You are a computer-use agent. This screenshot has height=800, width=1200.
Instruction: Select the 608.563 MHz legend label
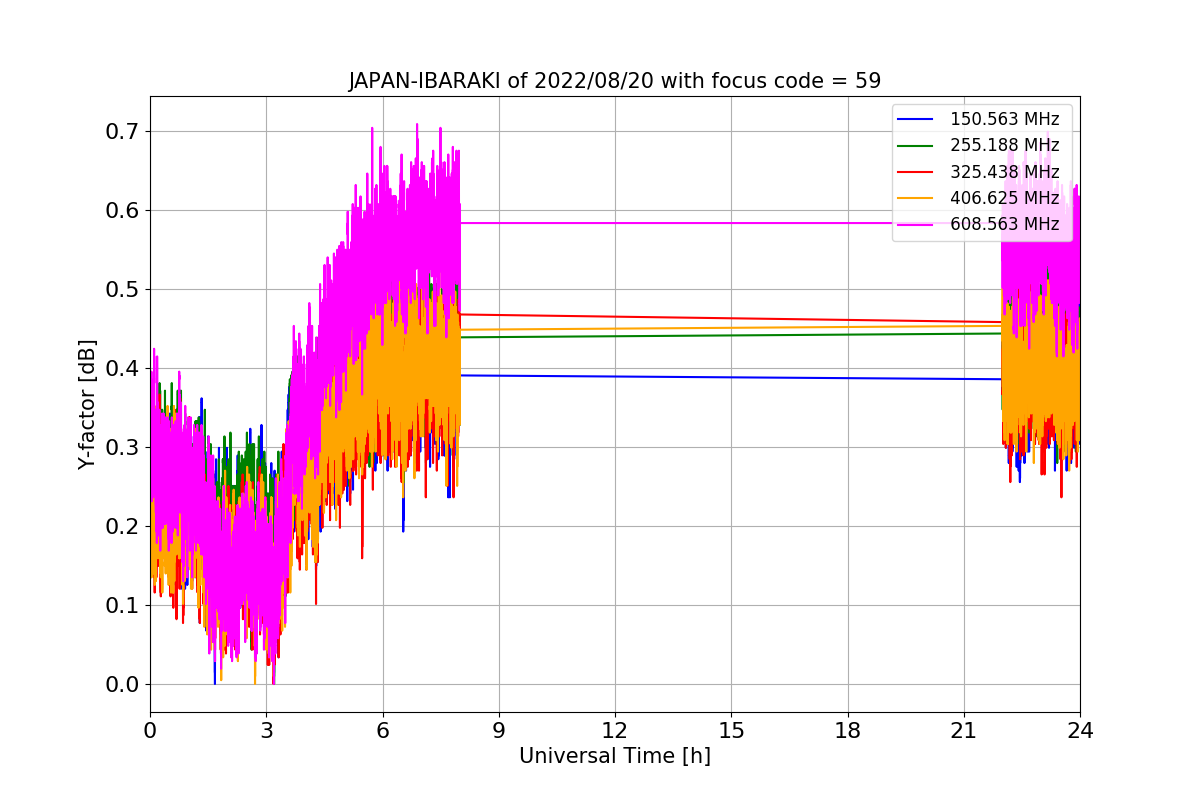[x=1004, y=224]
